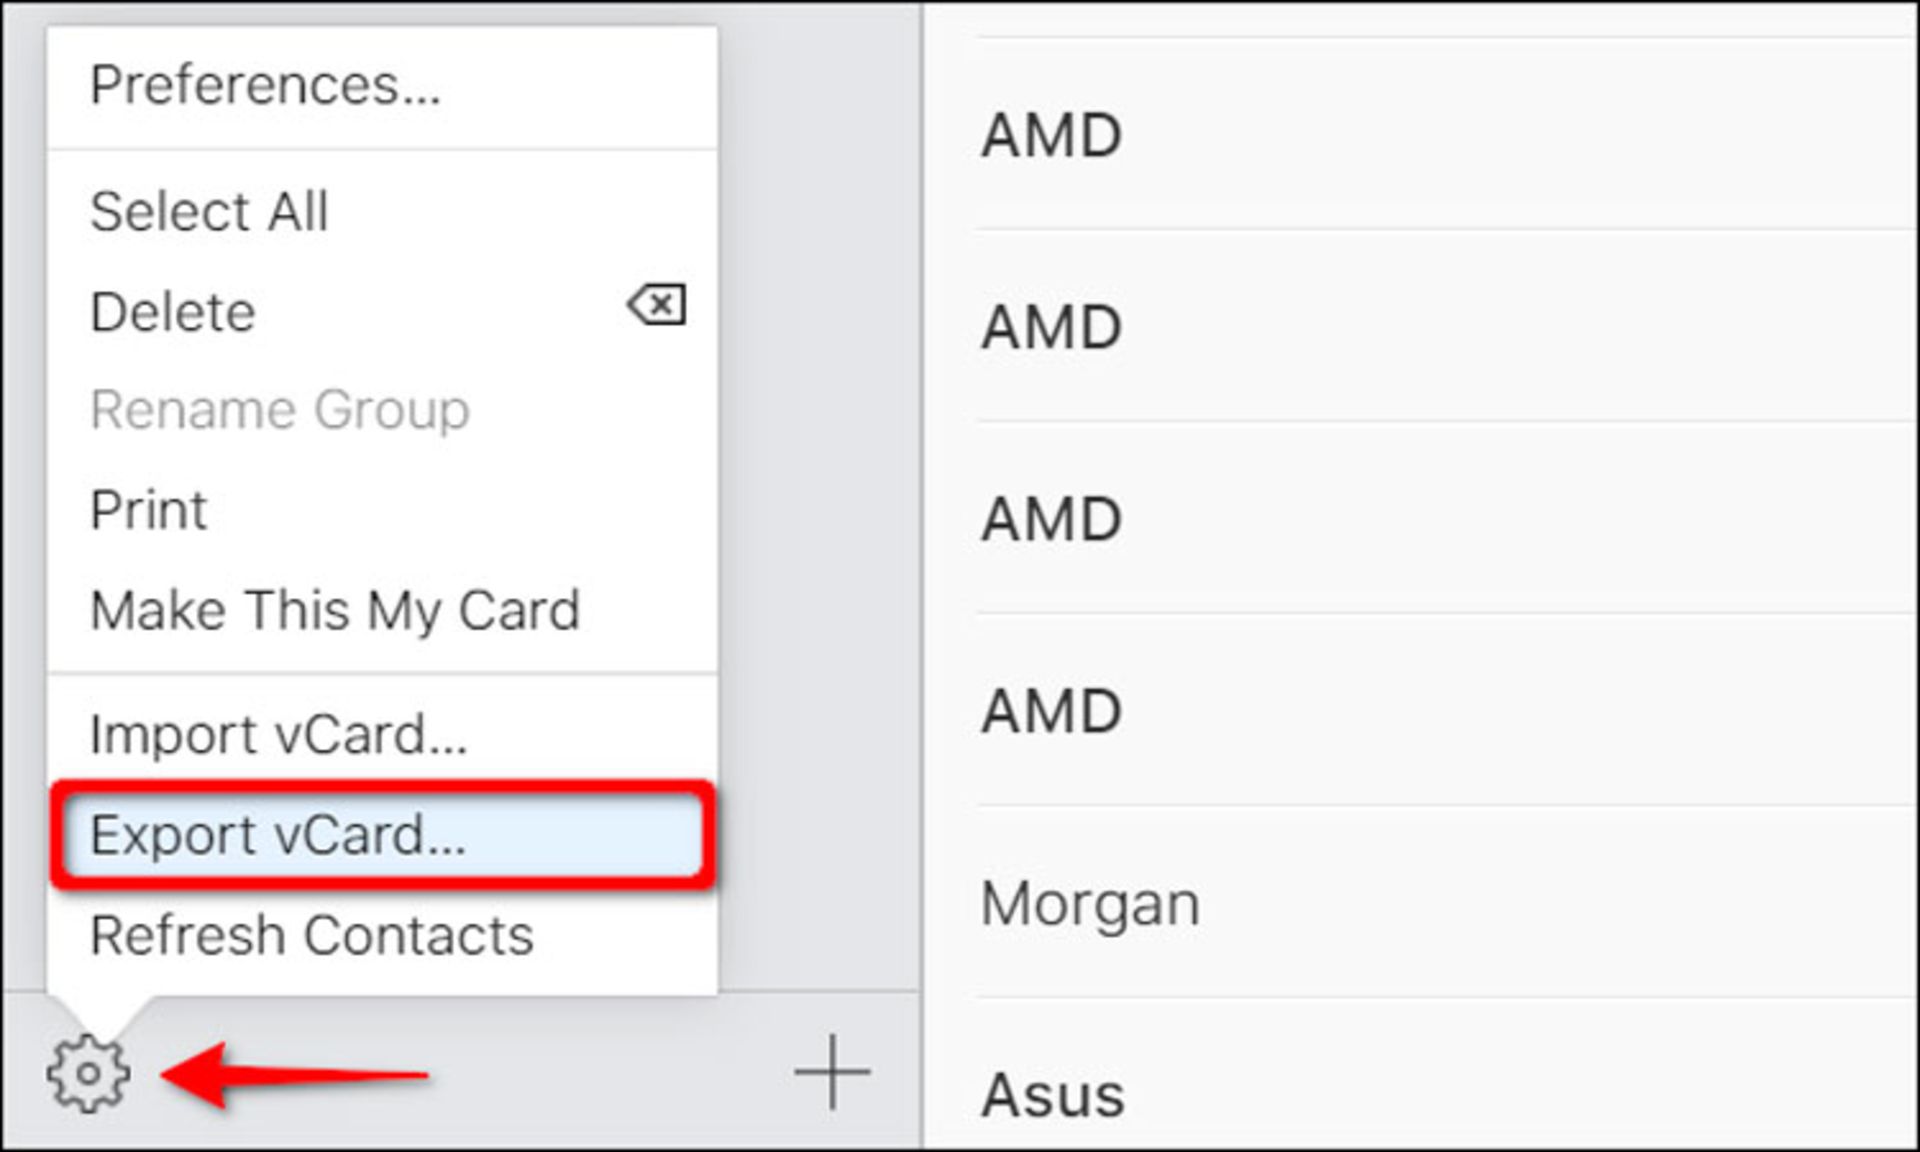Click the plus add contact icon
1920x1152 pixels.
click(832, 1072)
